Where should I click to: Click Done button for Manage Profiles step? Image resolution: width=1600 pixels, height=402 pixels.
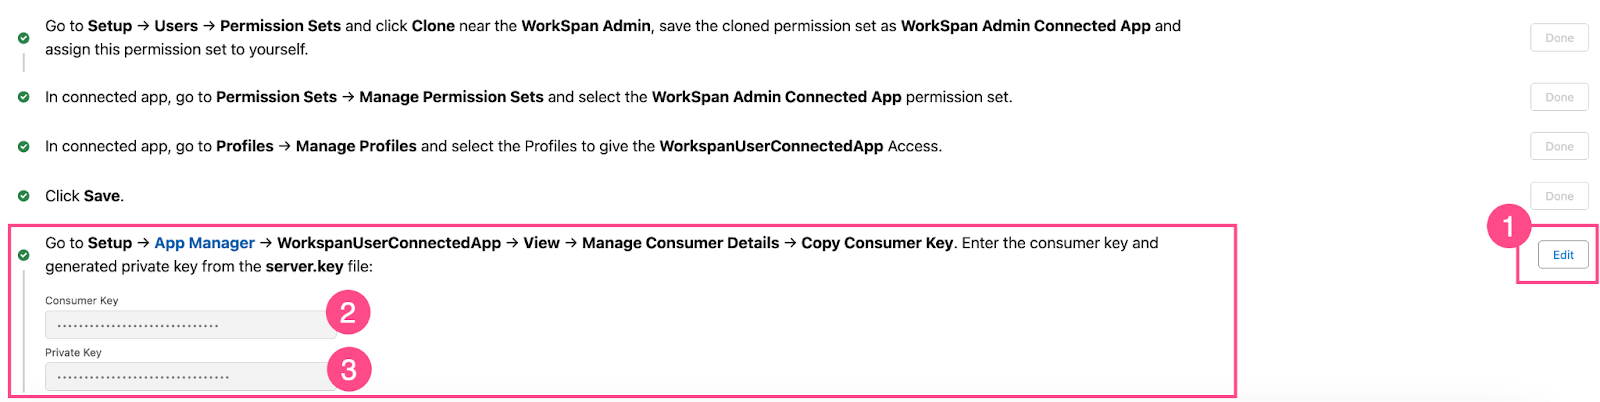1559,146
